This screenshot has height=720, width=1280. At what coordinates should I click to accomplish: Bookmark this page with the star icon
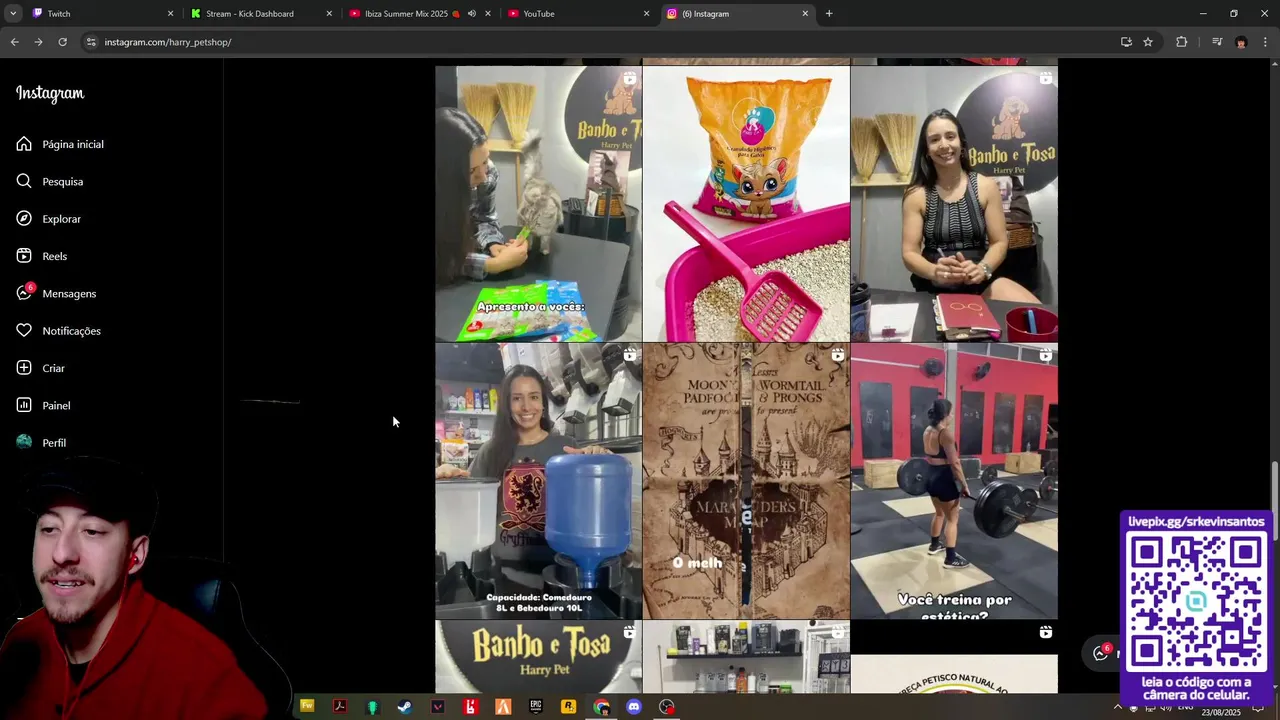(1148, 42)
